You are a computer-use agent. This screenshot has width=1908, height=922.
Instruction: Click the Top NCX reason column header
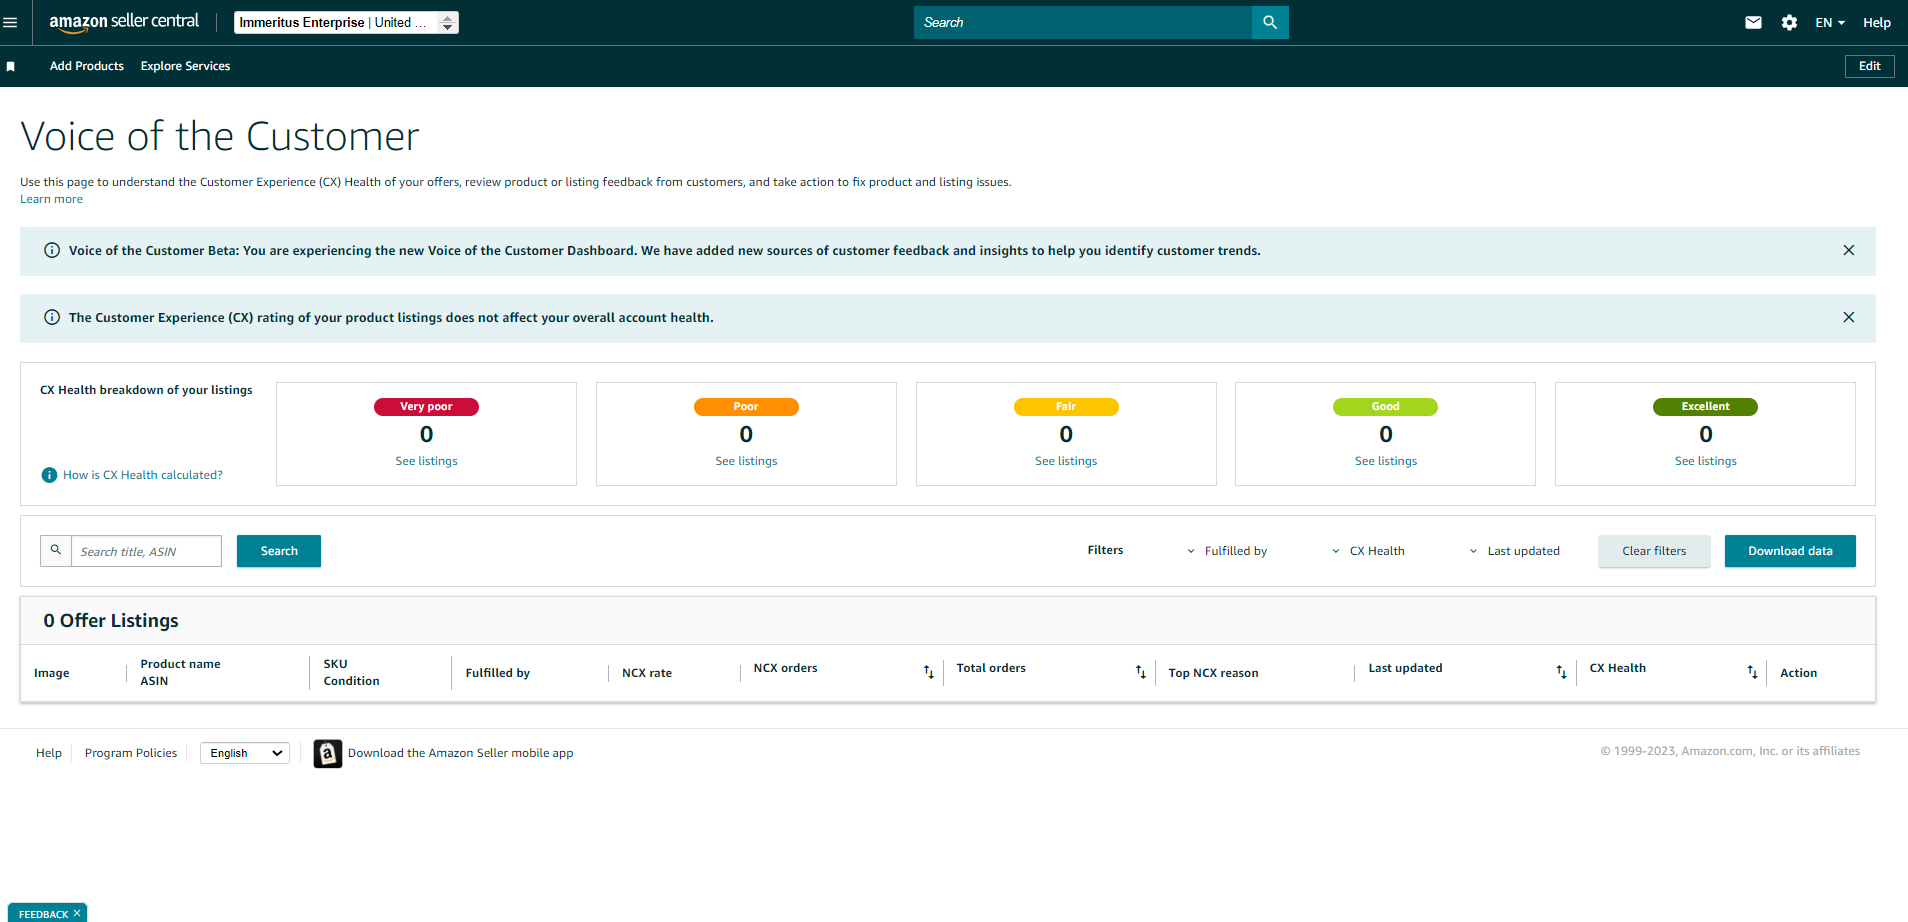pyautogui.click(x=1213, y=673)
